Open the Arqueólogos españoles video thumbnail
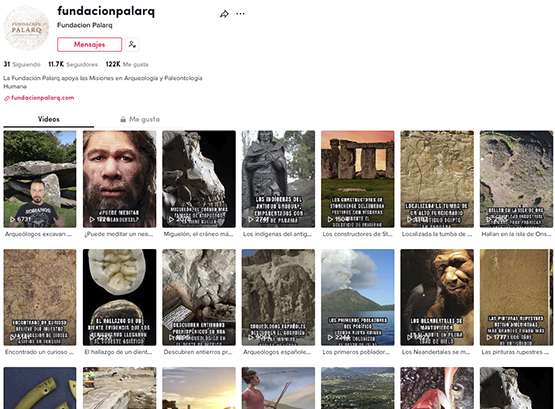Image resolution: width=555 pixels, height=409 pixels. (x=278, y=297)
